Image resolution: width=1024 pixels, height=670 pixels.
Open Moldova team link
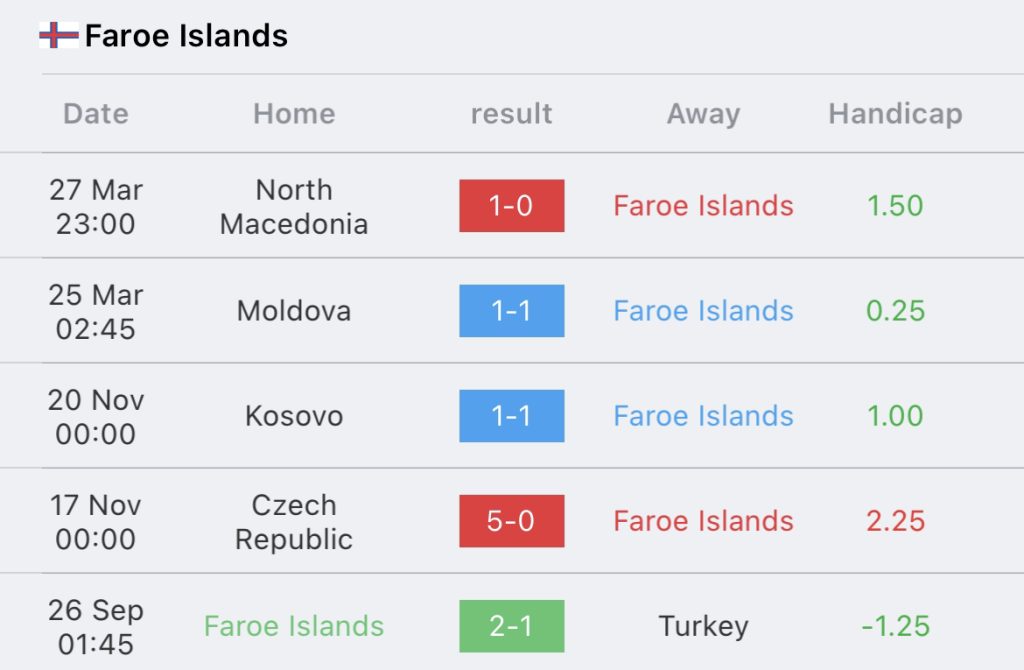(x=294, y=311)
